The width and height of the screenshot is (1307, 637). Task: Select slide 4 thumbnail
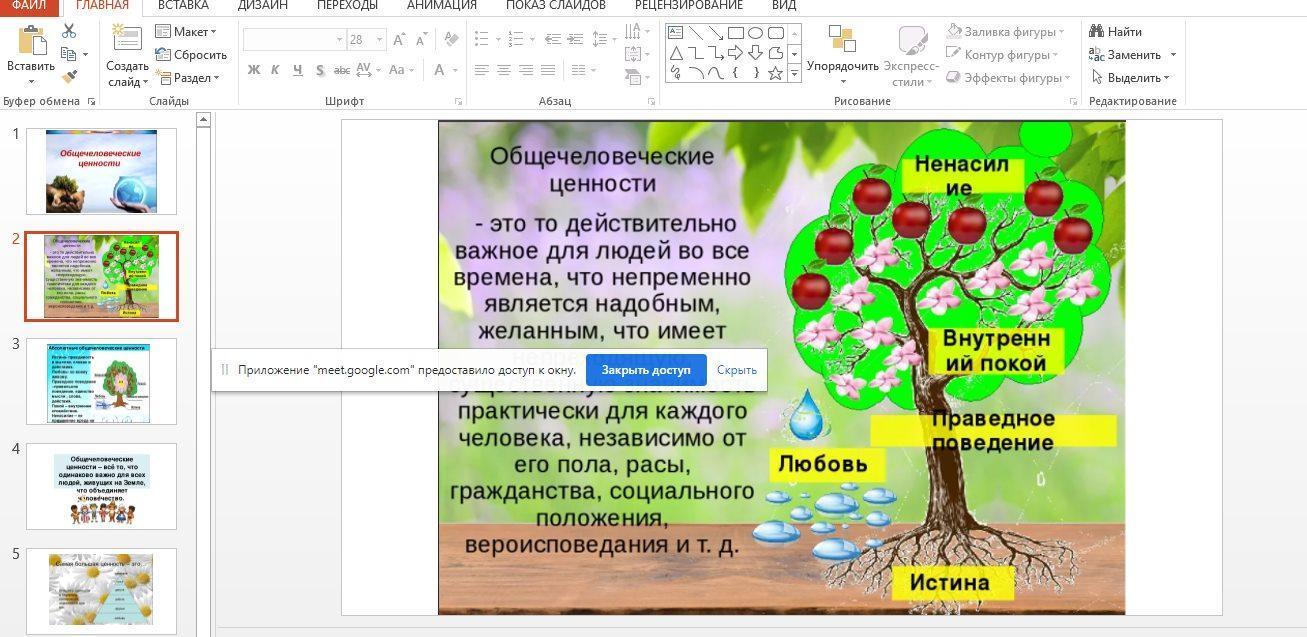coord(101,486)
